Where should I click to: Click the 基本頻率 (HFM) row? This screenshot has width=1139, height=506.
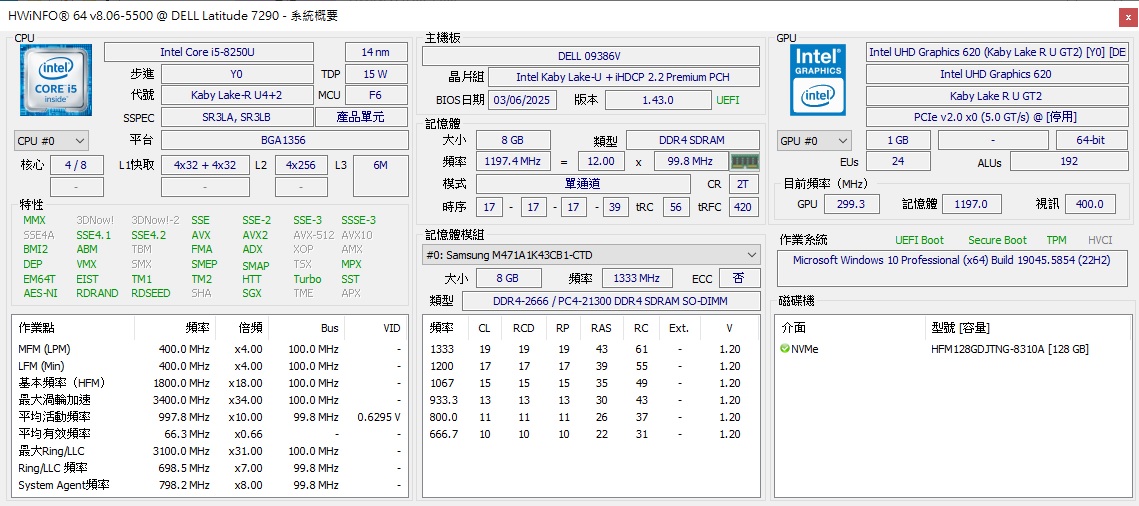(209, 383)
